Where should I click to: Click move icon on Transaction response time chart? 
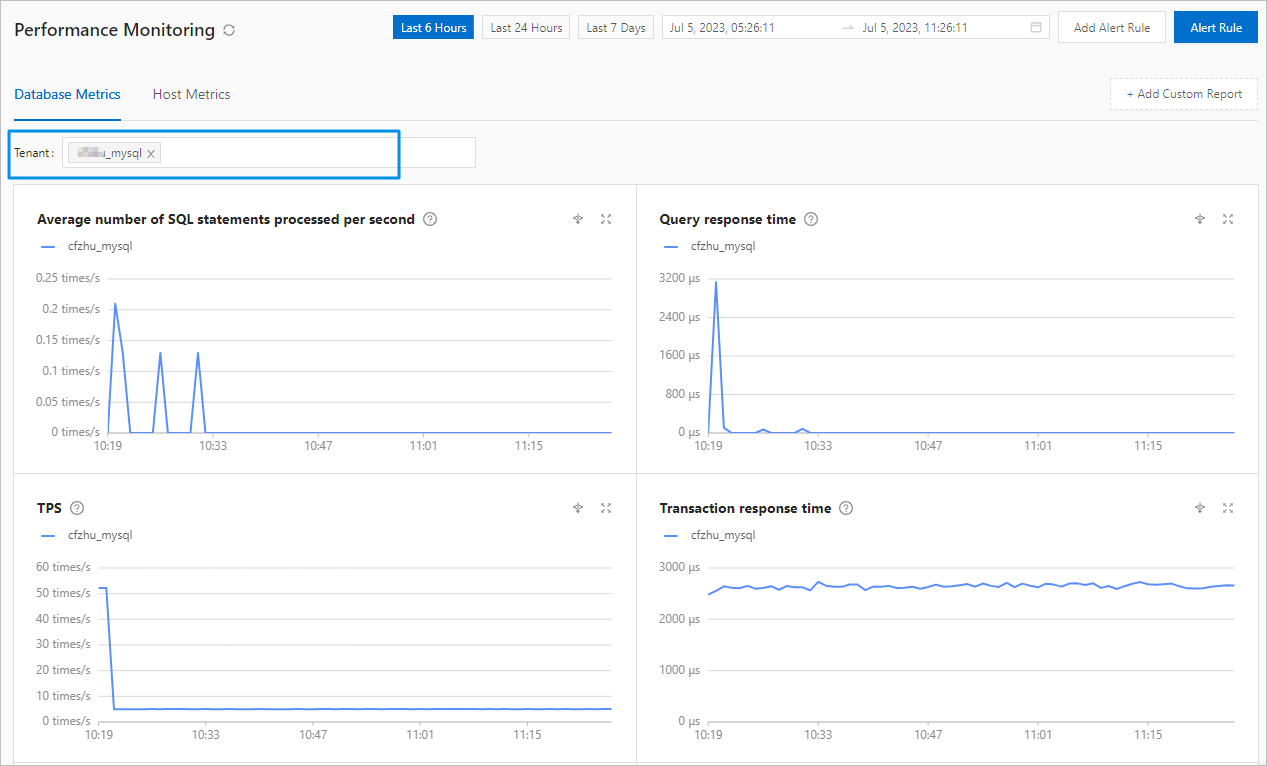click(1200, 508)
